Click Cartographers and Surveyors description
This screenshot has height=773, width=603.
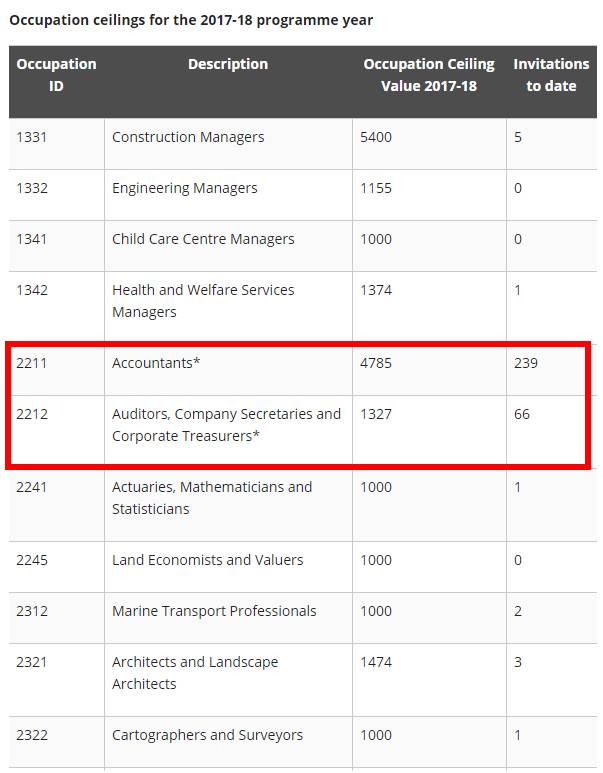[x=207, y=735]
